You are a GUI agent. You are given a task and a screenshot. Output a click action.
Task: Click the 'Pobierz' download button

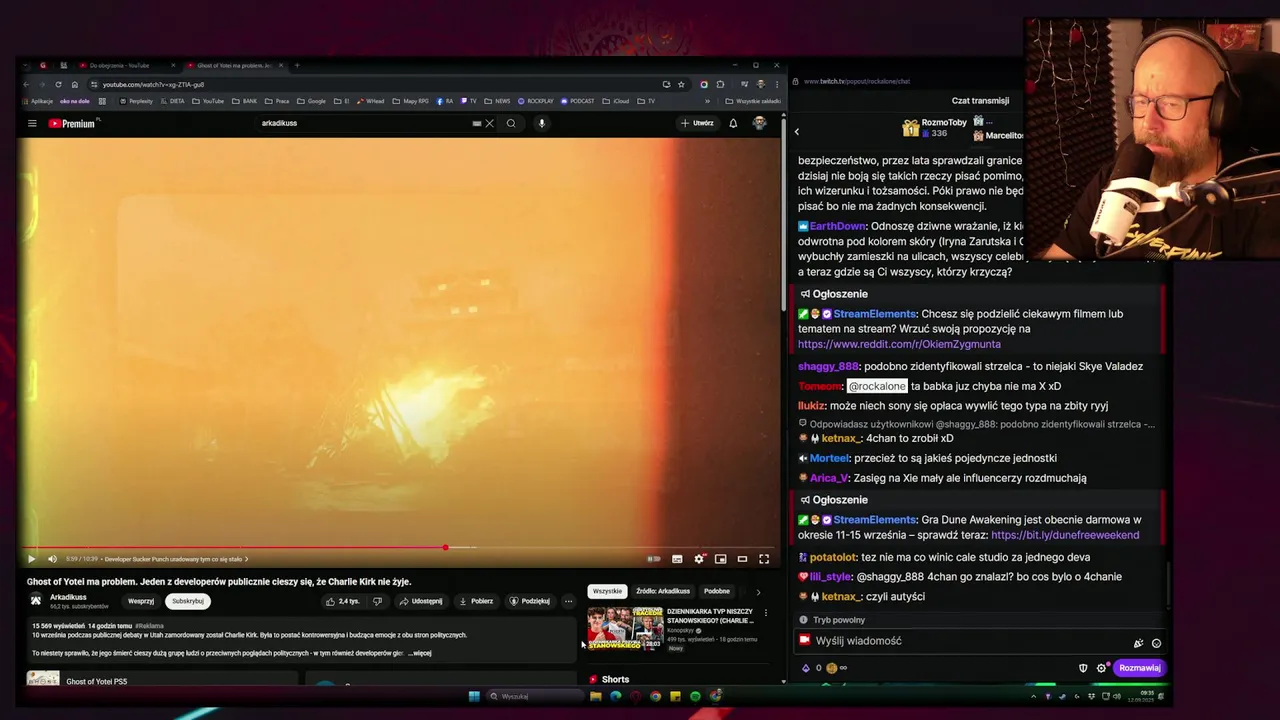[x=476, y=601]
